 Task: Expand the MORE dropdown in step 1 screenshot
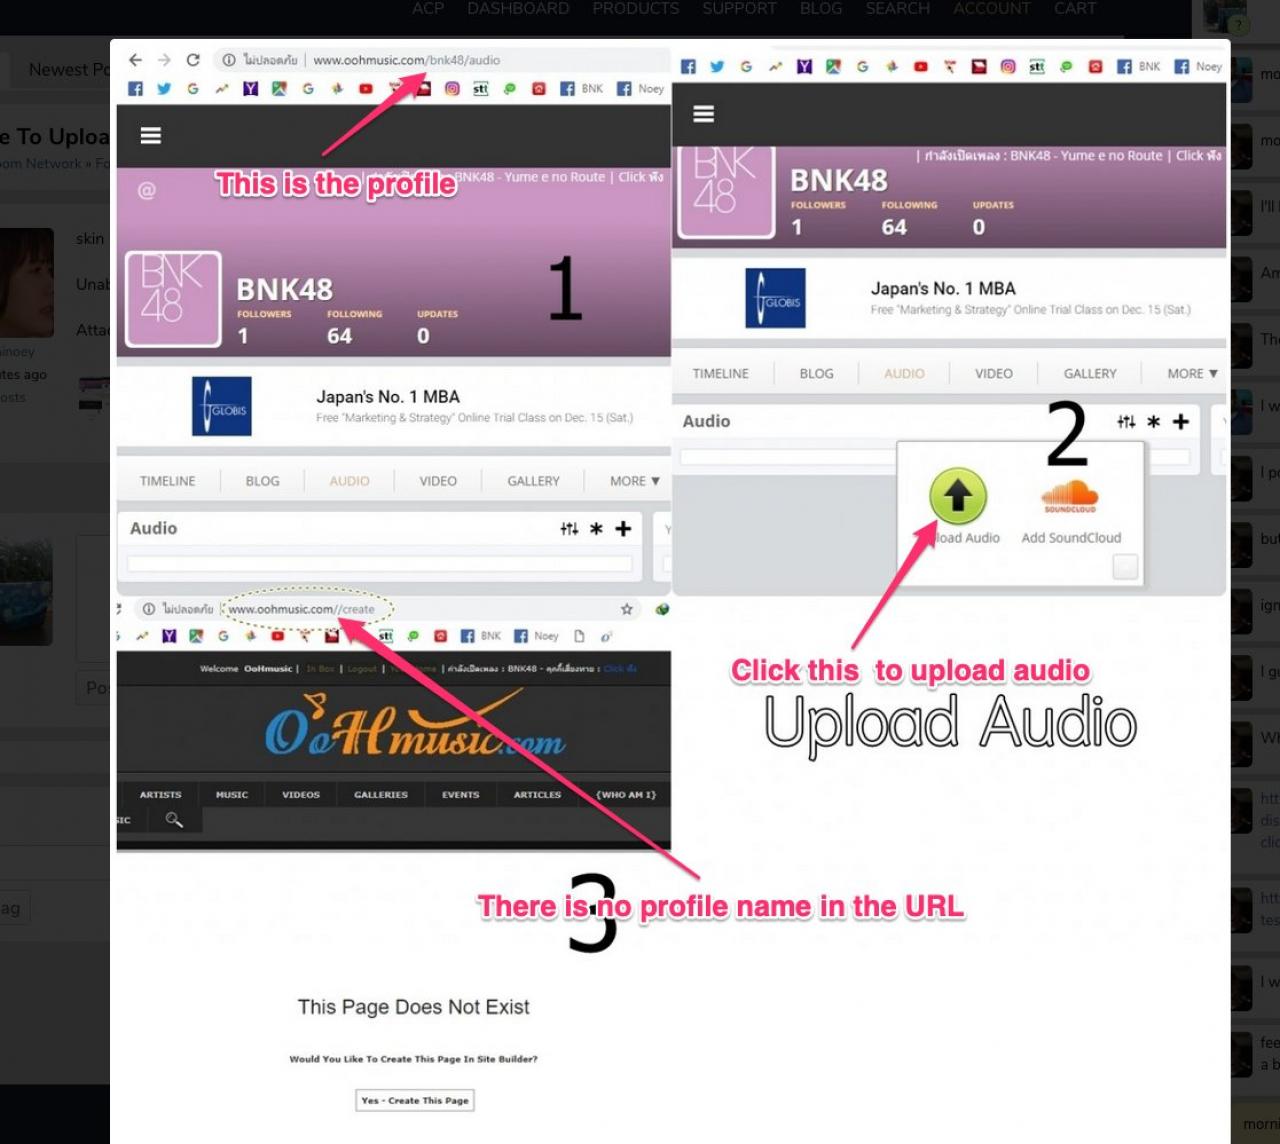pos(635,481)
